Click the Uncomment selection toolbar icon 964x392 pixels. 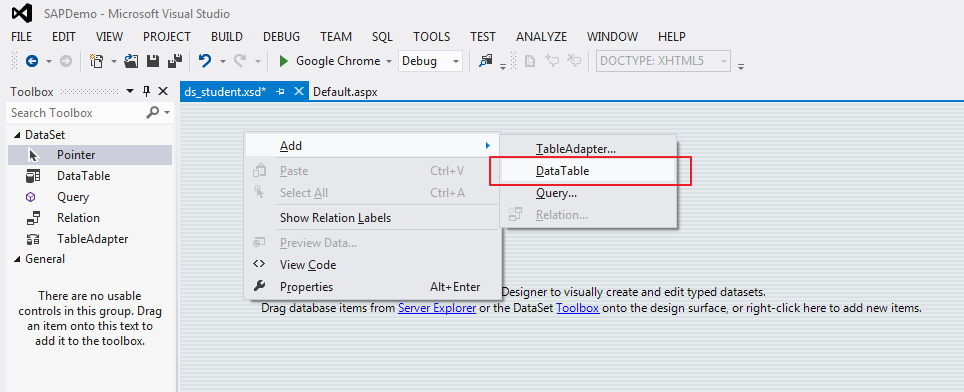pos(574,61)
